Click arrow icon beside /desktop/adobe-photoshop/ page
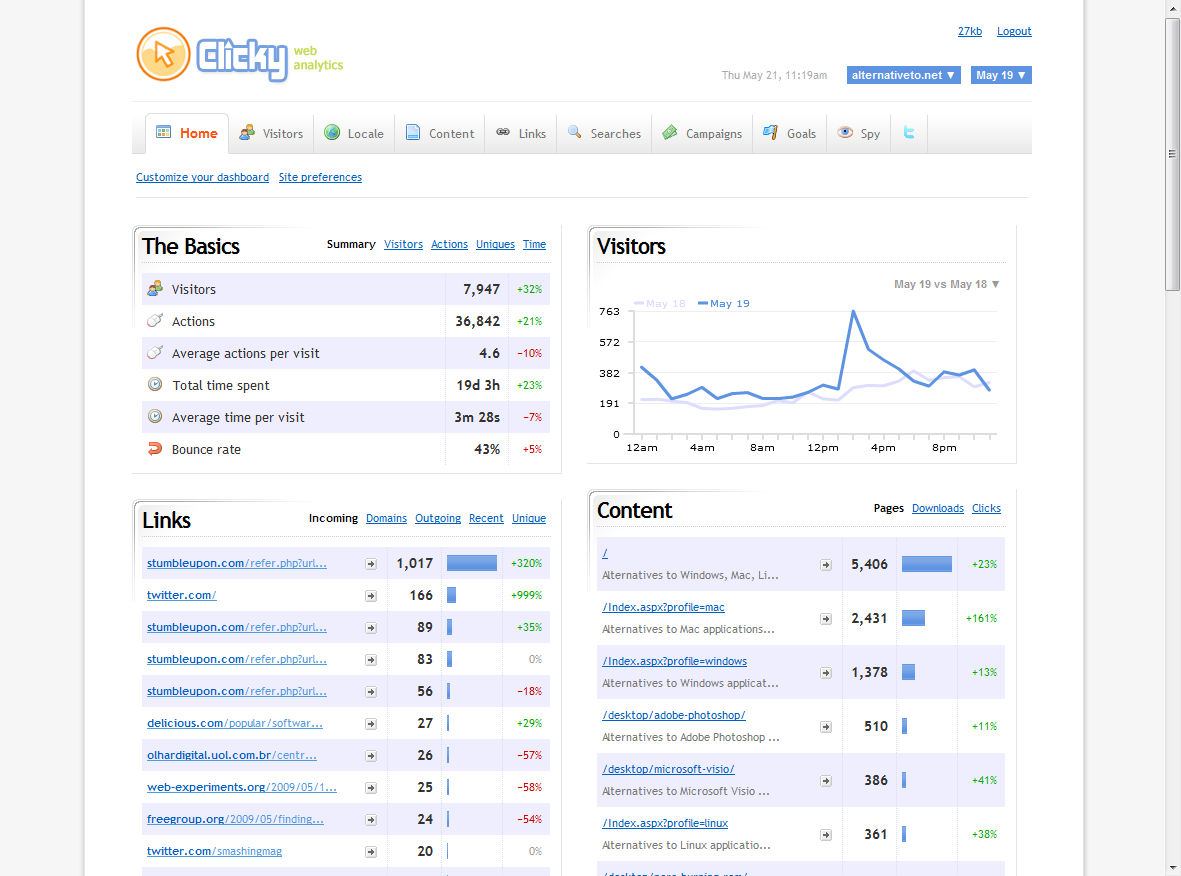 (825, 727)
